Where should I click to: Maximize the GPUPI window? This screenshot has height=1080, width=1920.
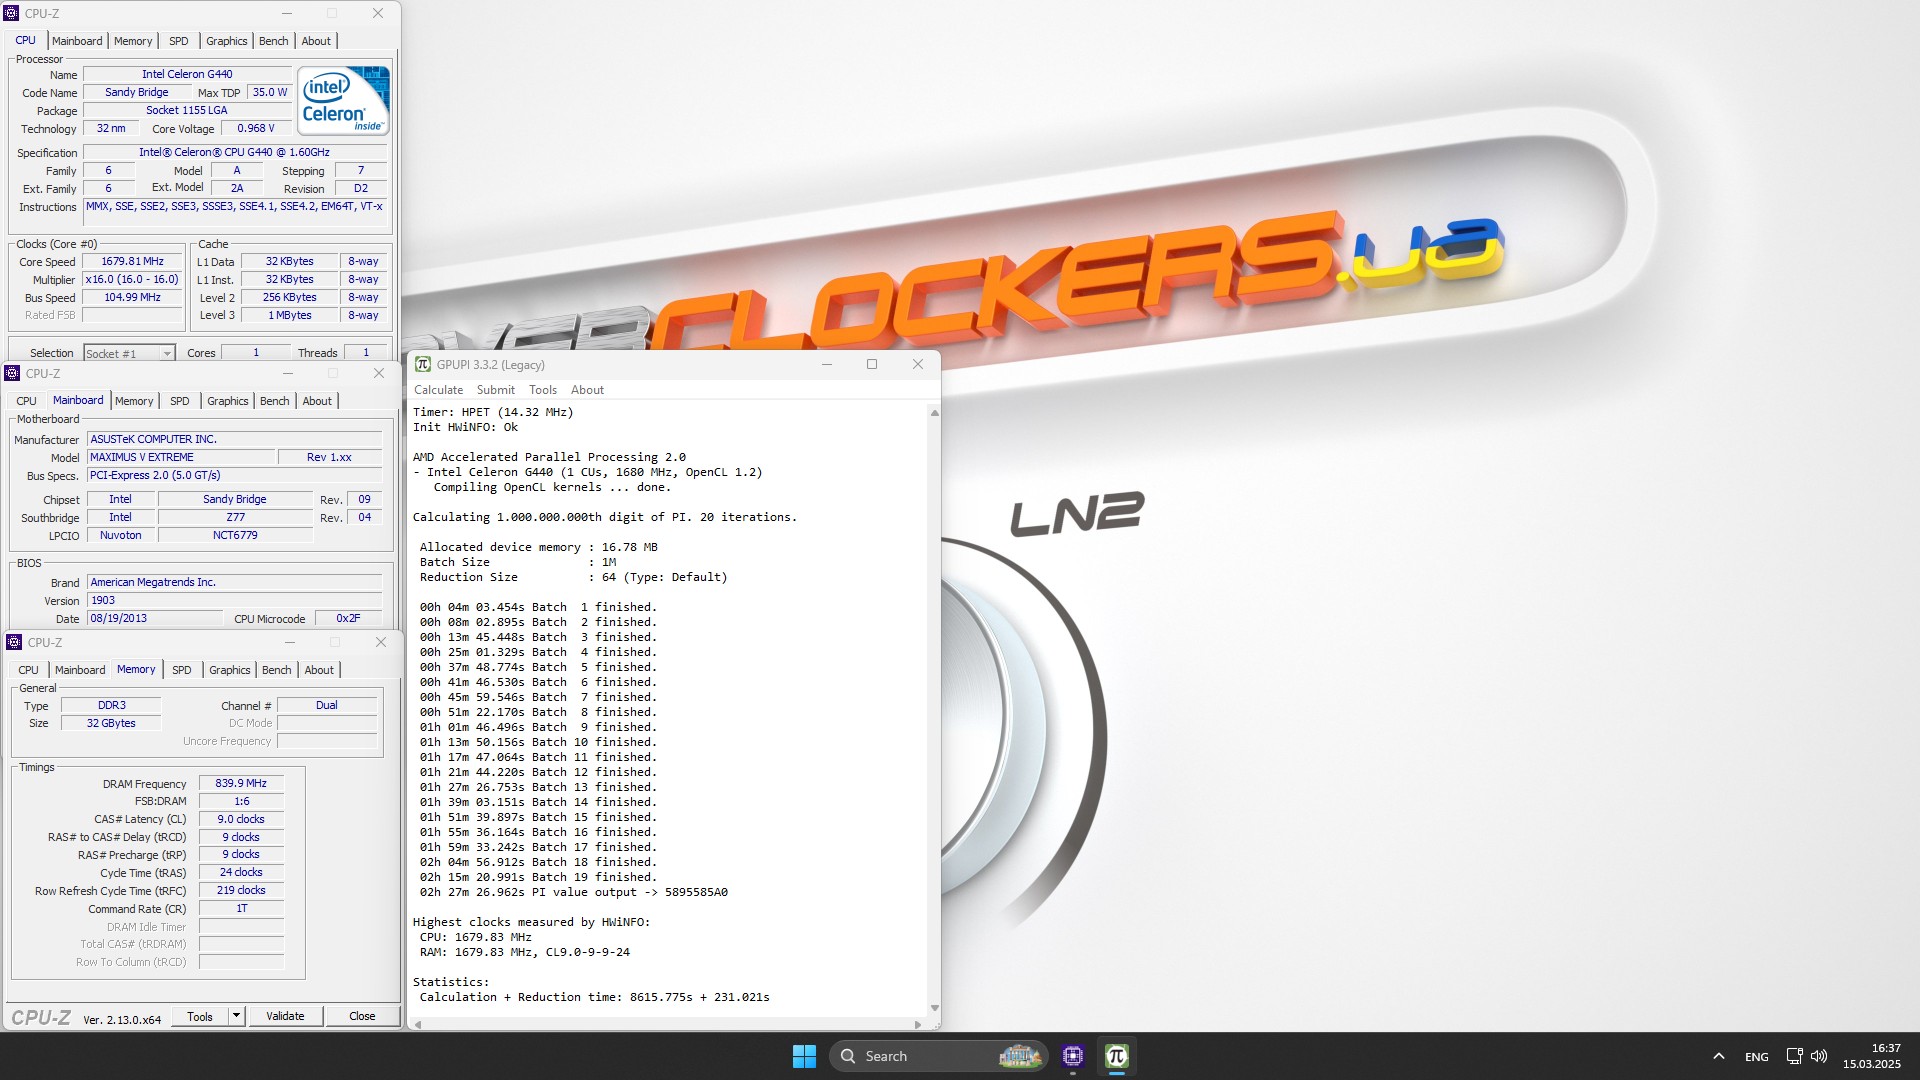tap(872, 364)
